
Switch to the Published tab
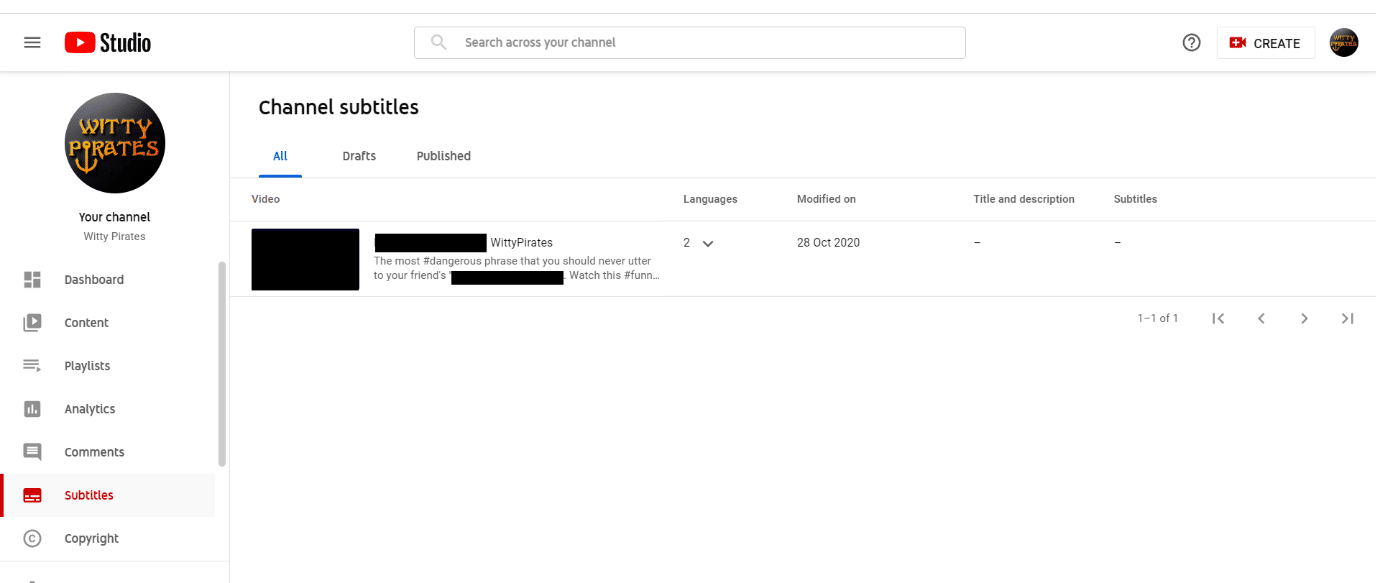[443, 156]
